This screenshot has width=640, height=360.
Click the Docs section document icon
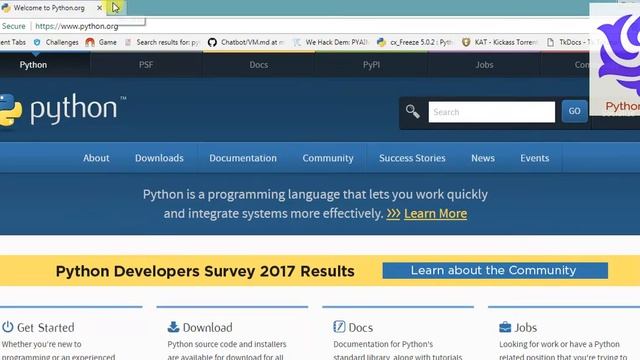click(339, 327)
